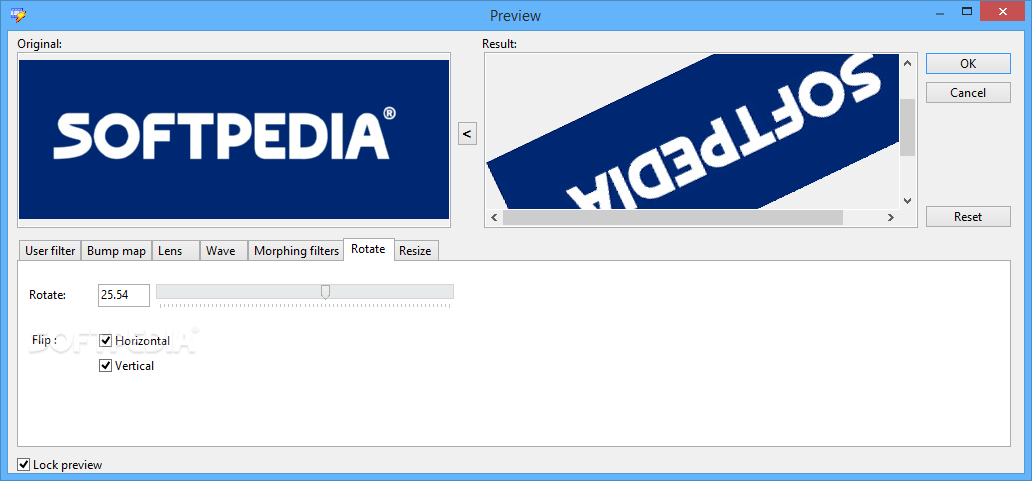The width and height of the screenshot is (1032, 481).
Task: Click the 'Flip :' label
Action: [44, 340]
